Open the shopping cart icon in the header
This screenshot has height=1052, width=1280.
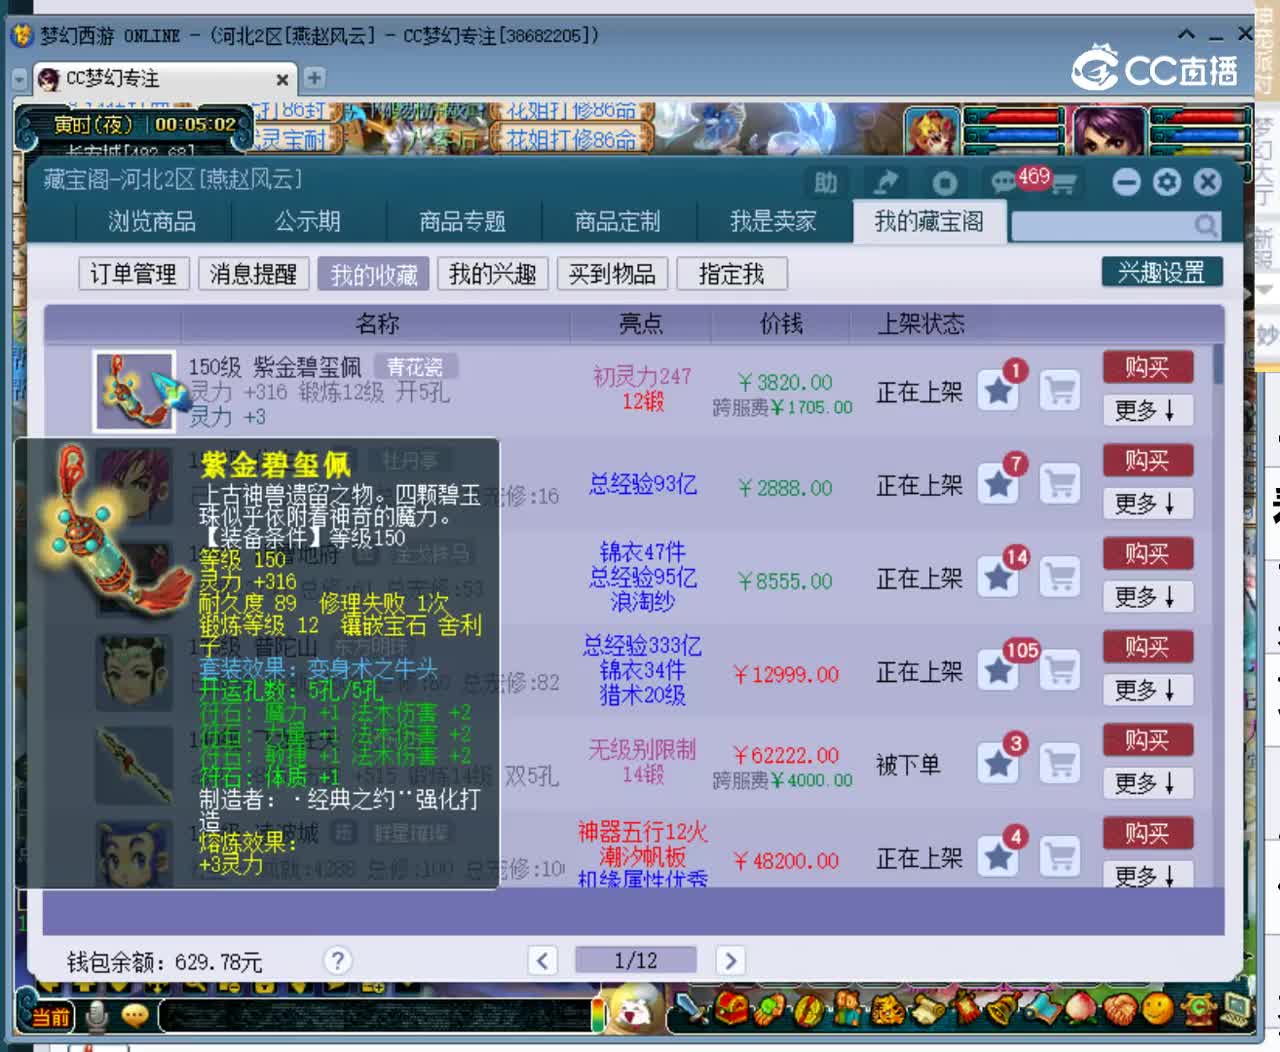(1063, 183)
